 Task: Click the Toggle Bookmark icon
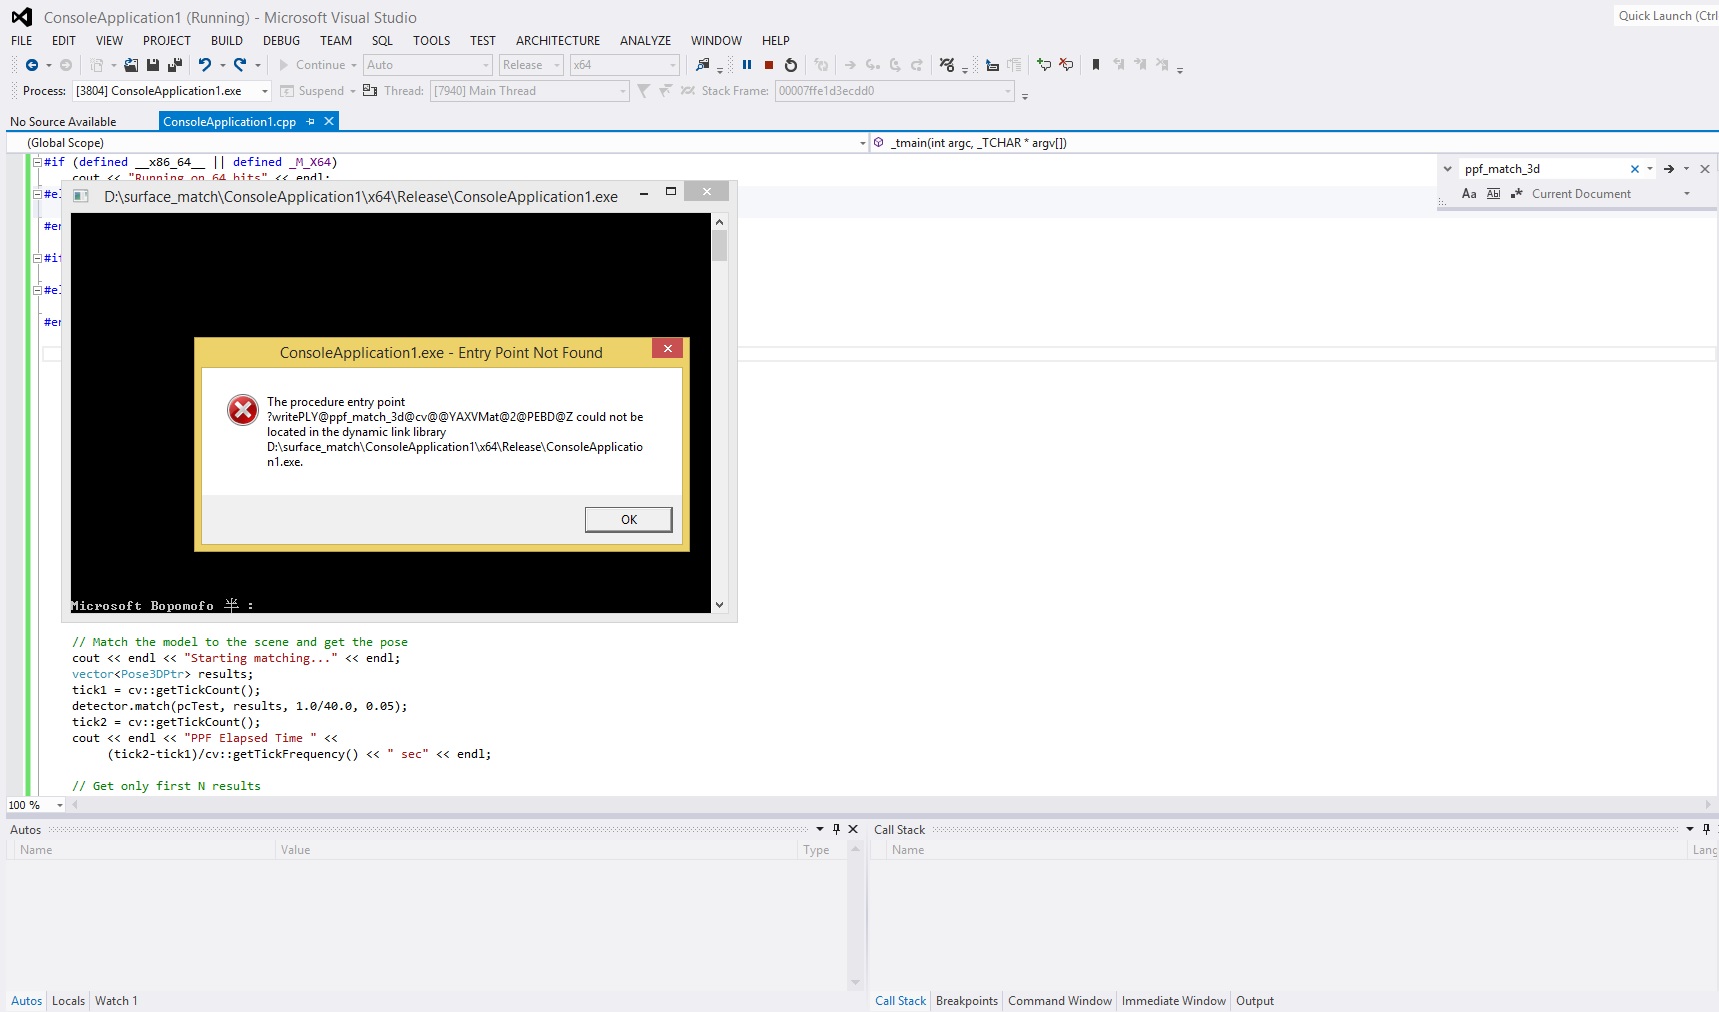click(x=1096, y=65)
